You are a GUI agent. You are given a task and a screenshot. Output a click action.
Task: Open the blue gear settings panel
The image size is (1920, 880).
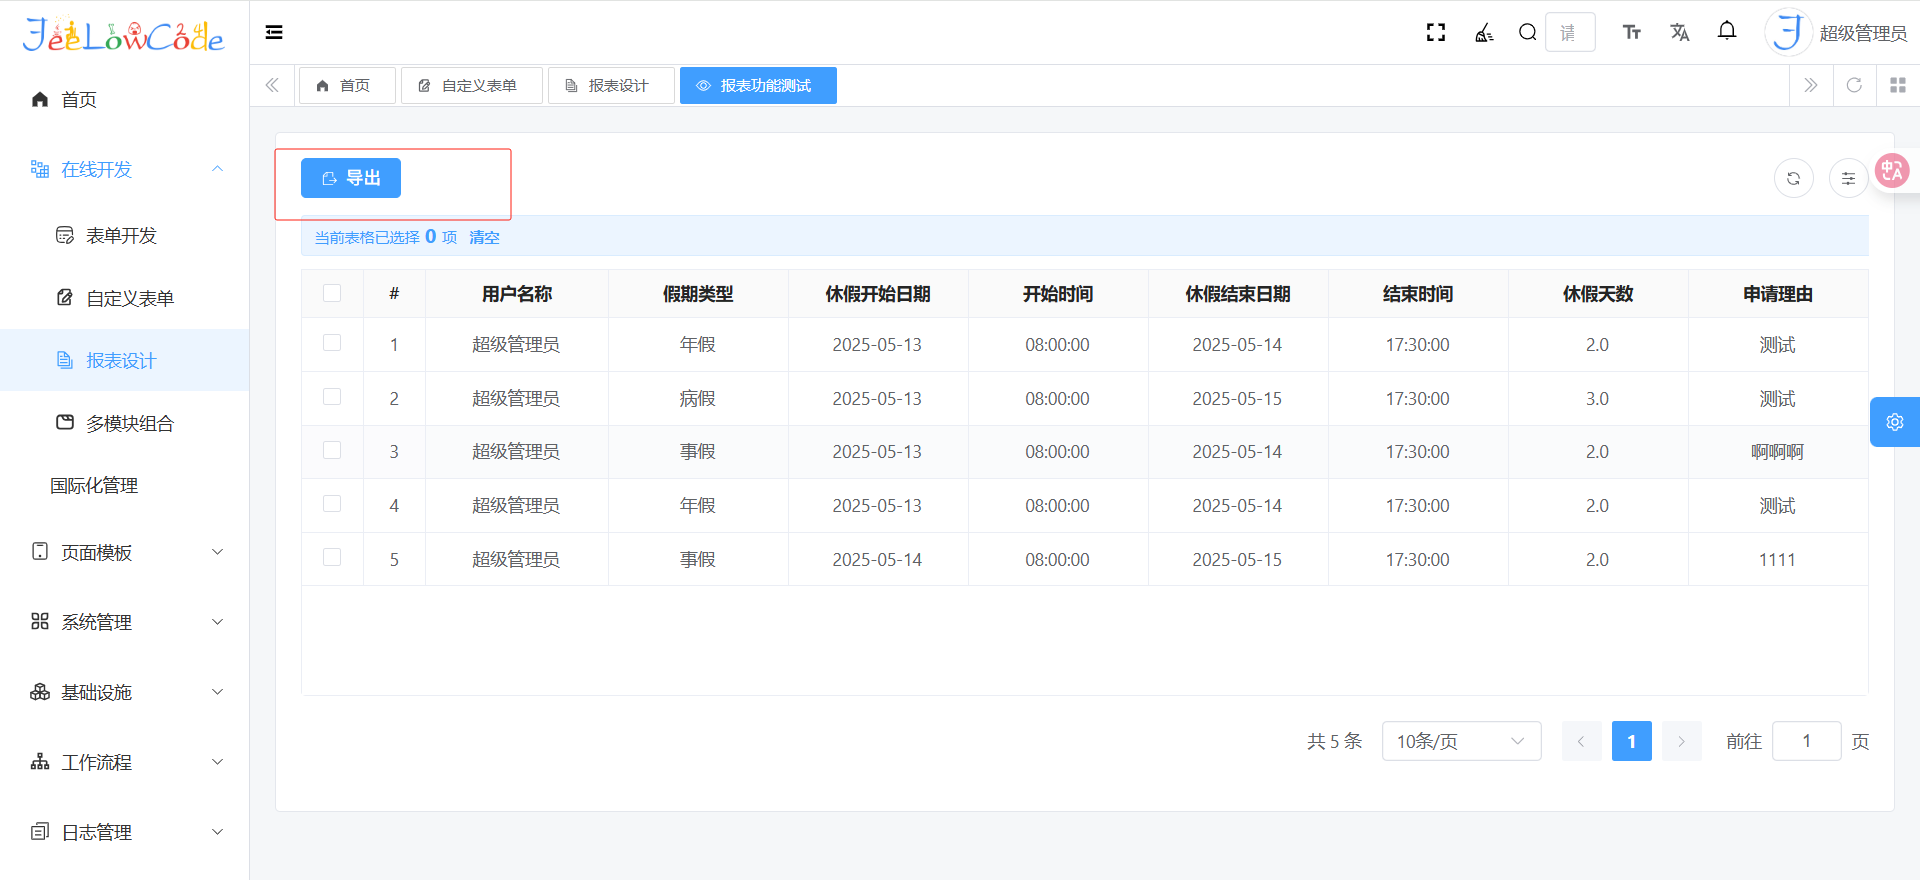coord(1894,422)
